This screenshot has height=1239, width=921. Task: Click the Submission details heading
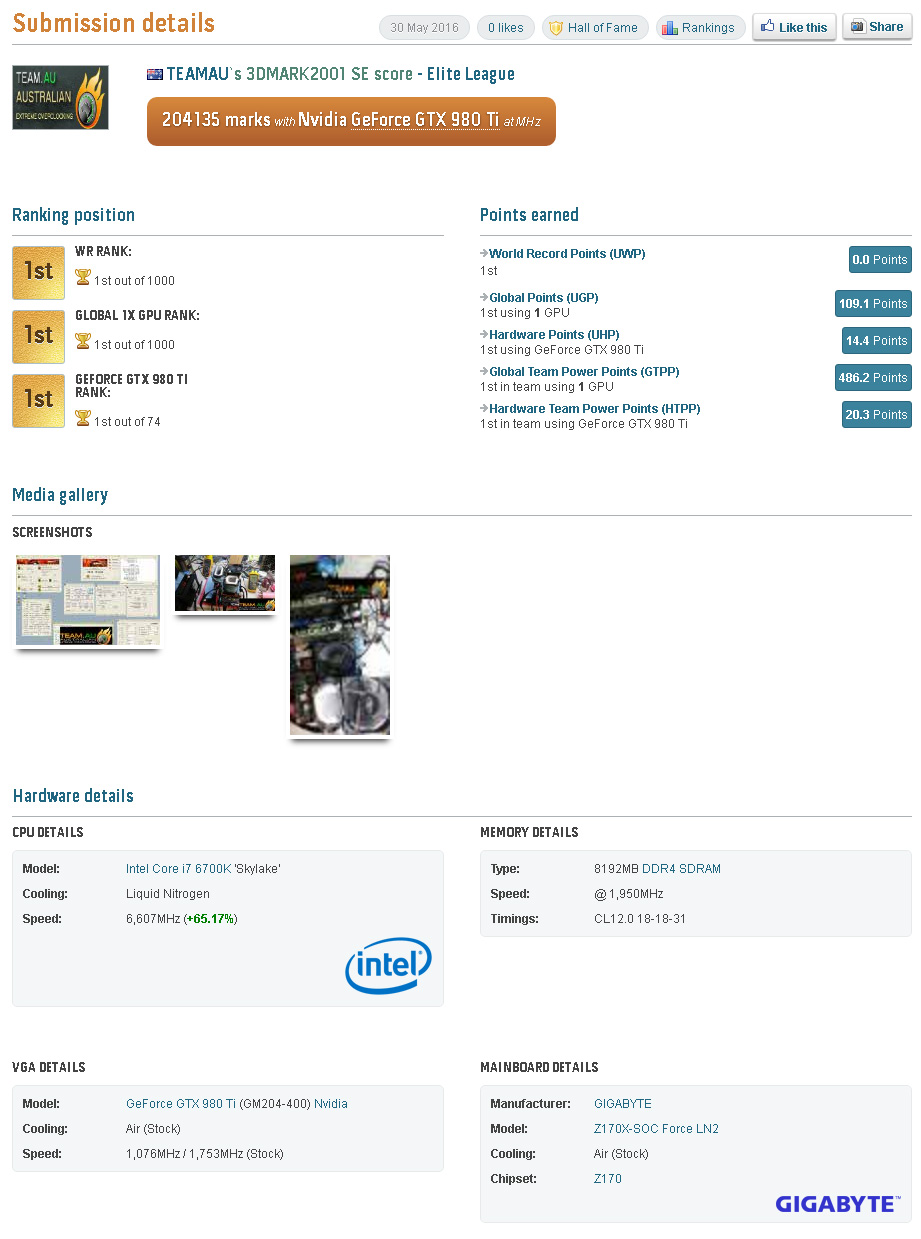tap(114, 23)
